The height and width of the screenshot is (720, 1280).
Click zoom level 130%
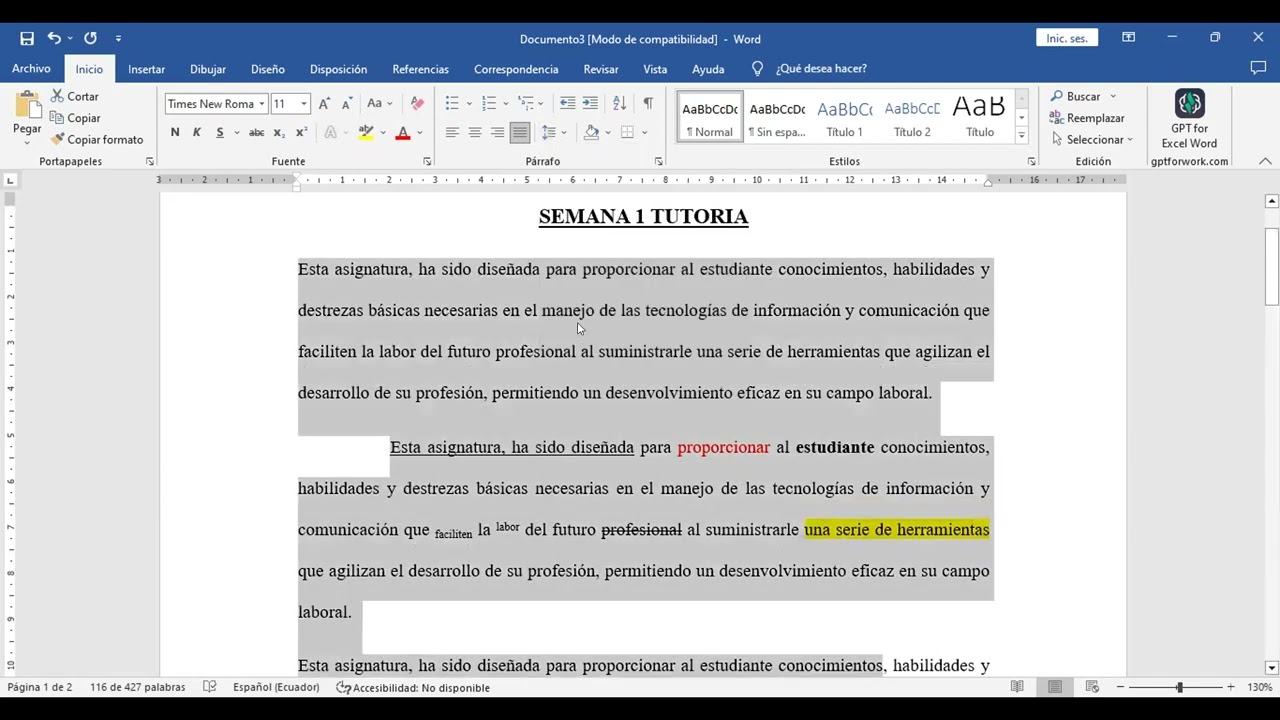pos(1260,687)
